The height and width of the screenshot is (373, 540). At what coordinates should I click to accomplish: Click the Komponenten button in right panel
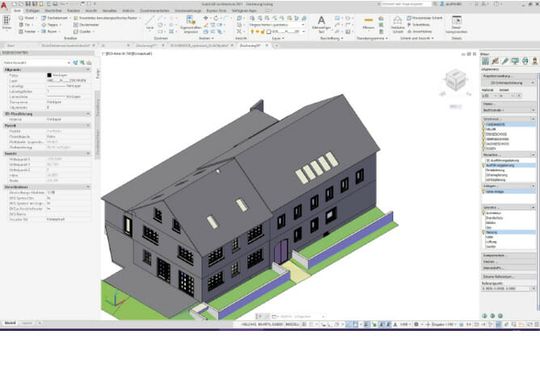(x=508, y=256)
